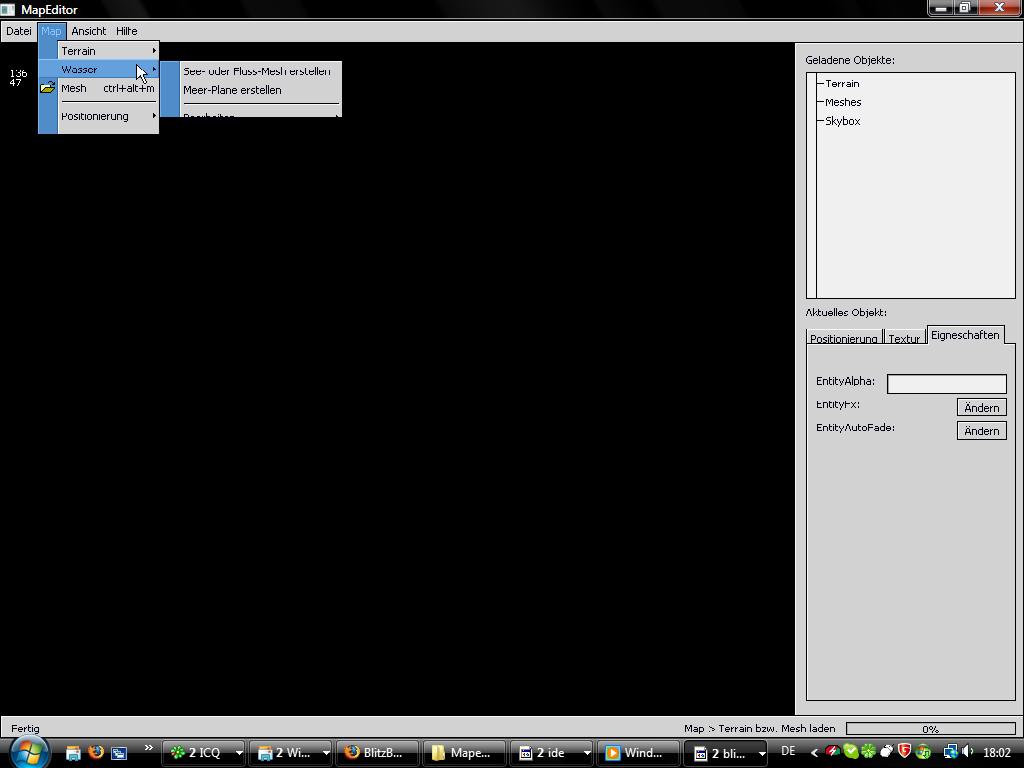Open the Ansicht menu
Image resolution: width=1024 pixels, height=768 pixels.
pyautogui.click(x=88, y=31)
